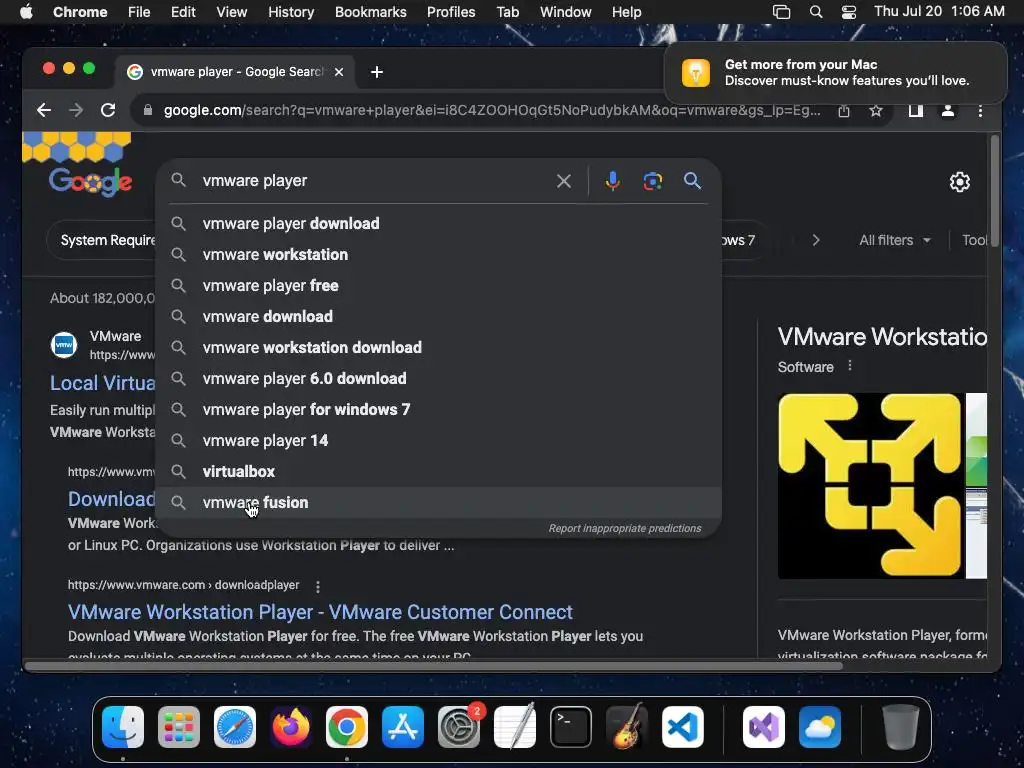Click the Google logo

pos(90,181)
